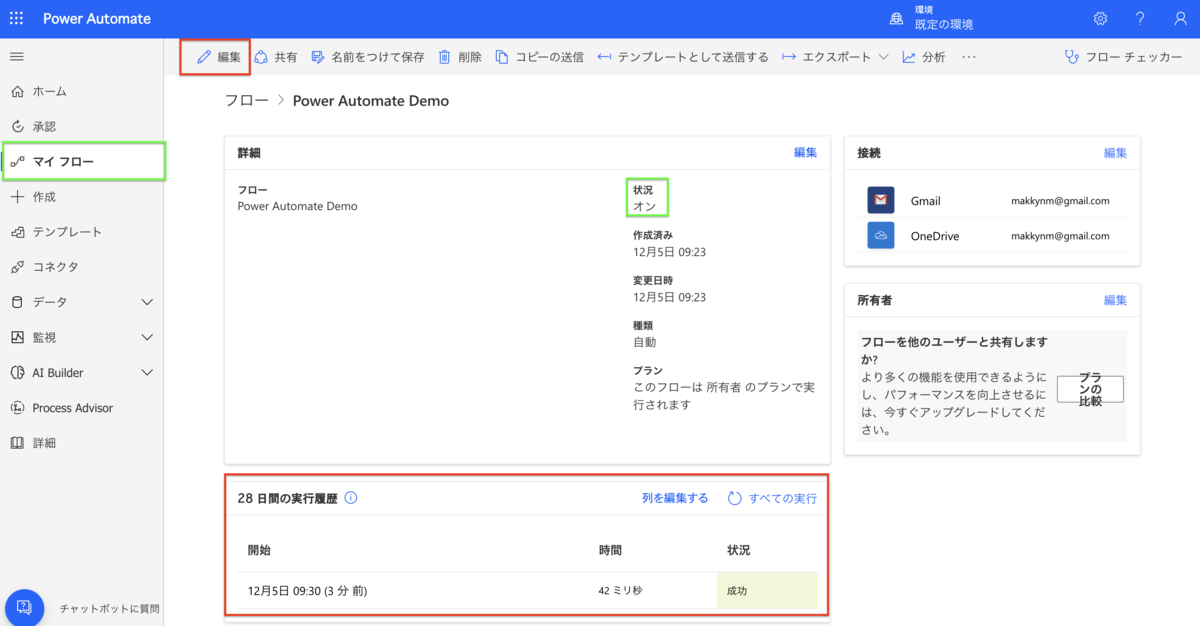The height and width of the screenshot is (626, 1200).
Task: Select マイ フロー in the sidebar
Action: coord(64,161)
